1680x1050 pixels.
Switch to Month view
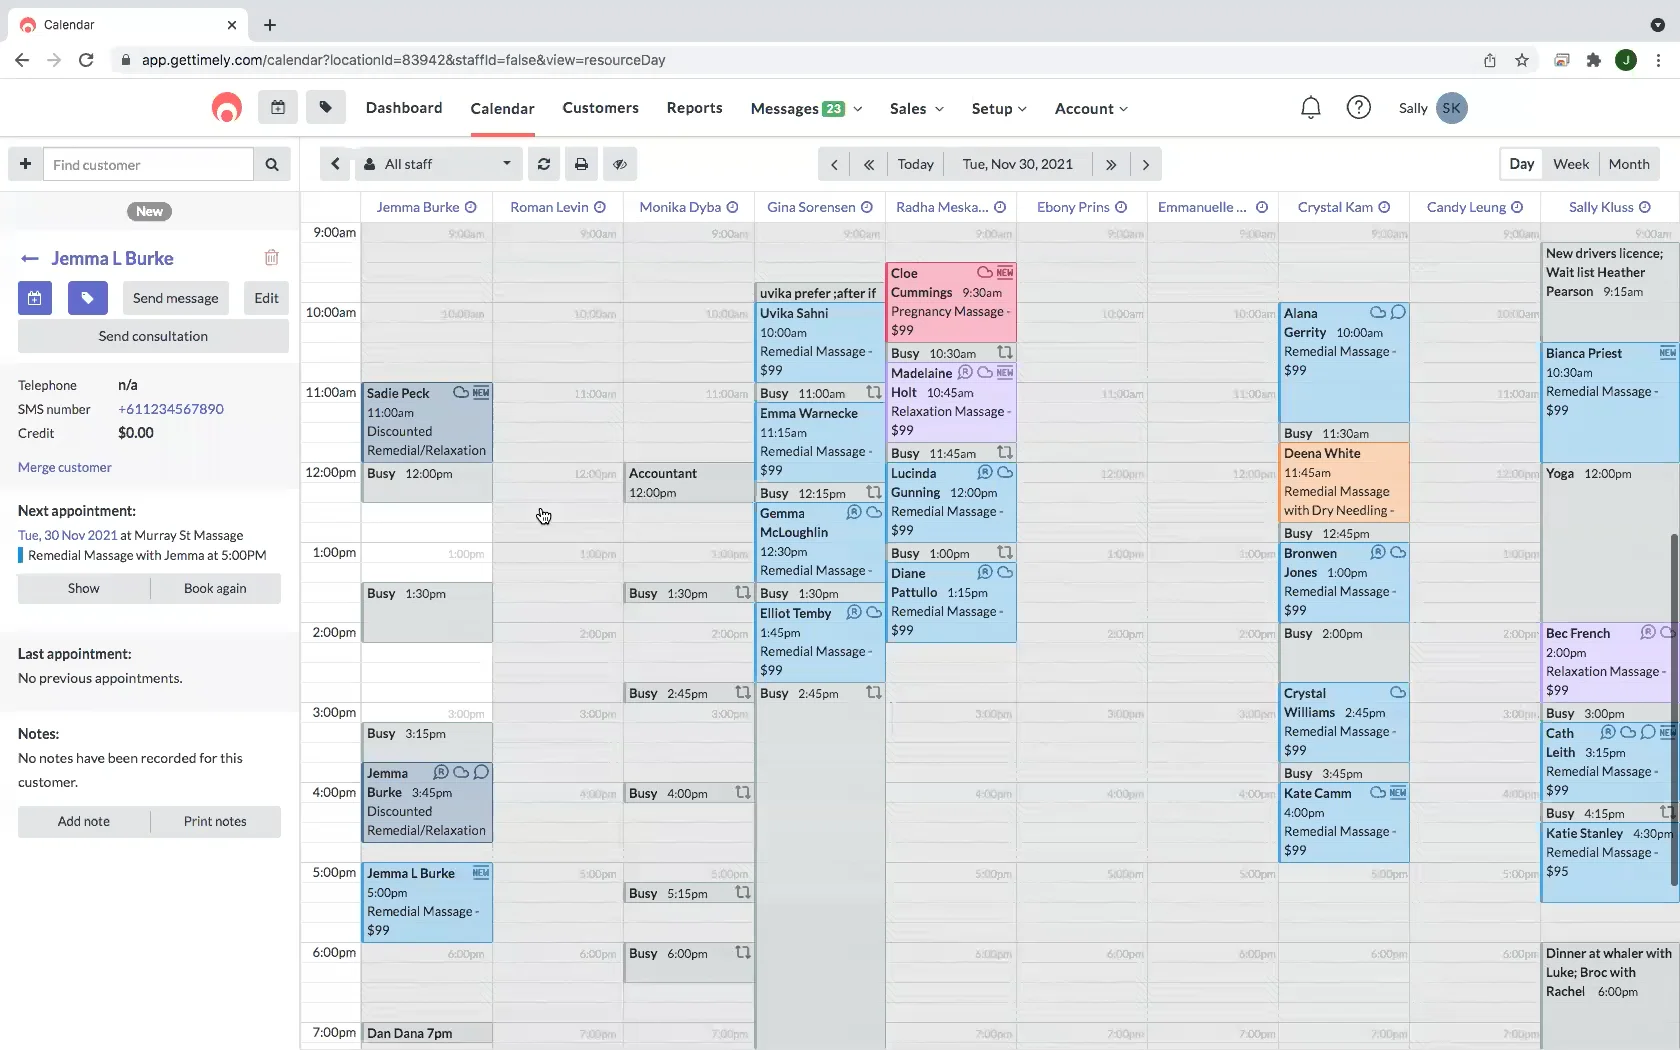(1629, 164)
